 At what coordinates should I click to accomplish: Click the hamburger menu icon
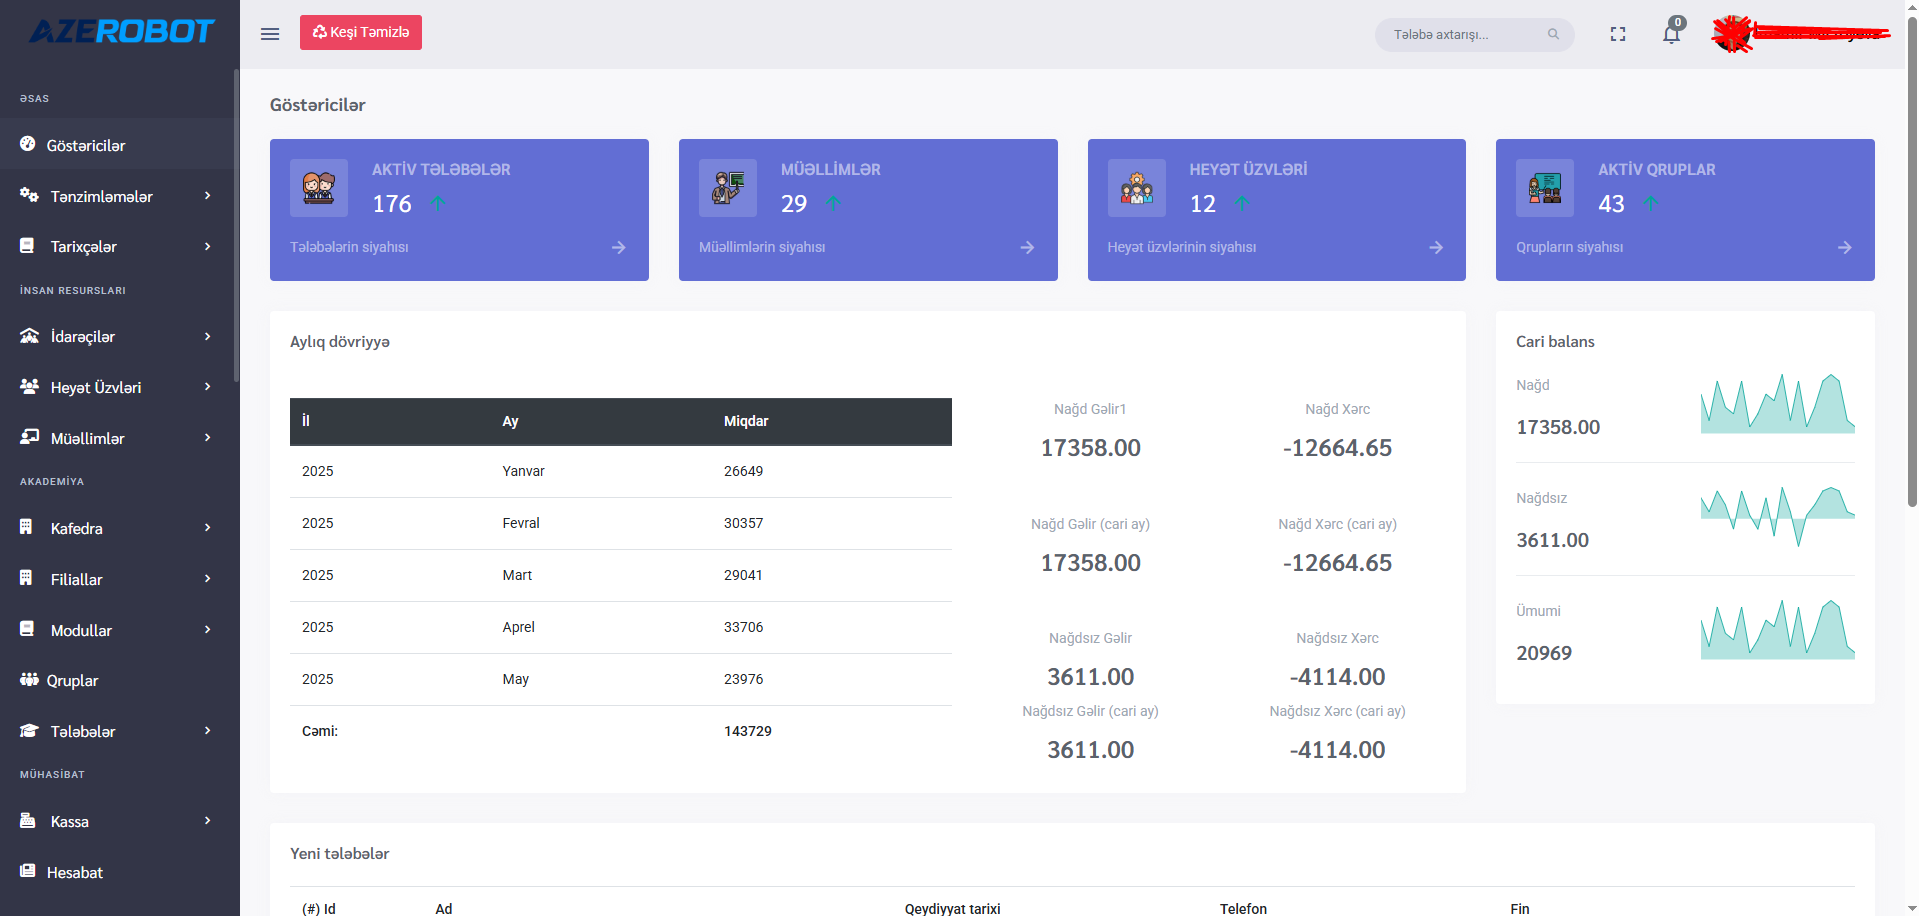coord(270,34)
